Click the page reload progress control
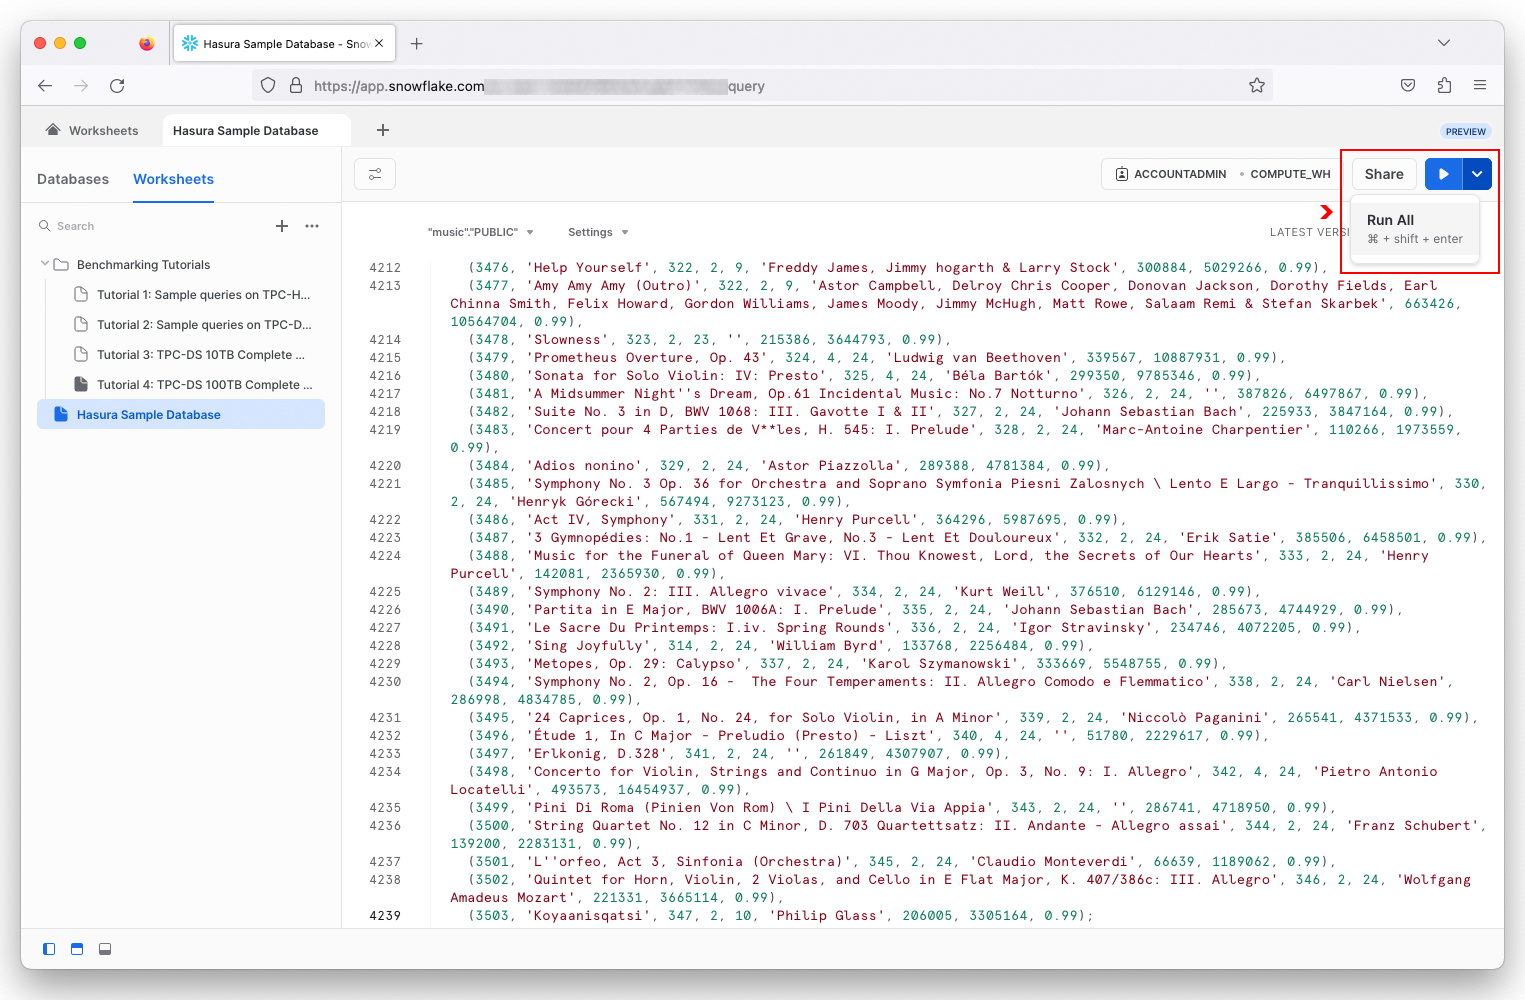The image size is (1525, 1000). [116, 86]
